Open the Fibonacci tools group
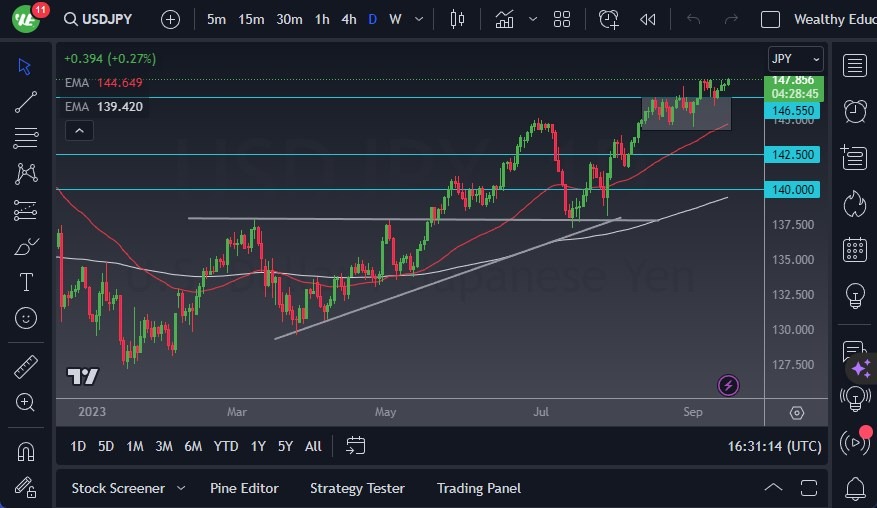The height and width of the screenshot is (508, 877). point(26,137)
